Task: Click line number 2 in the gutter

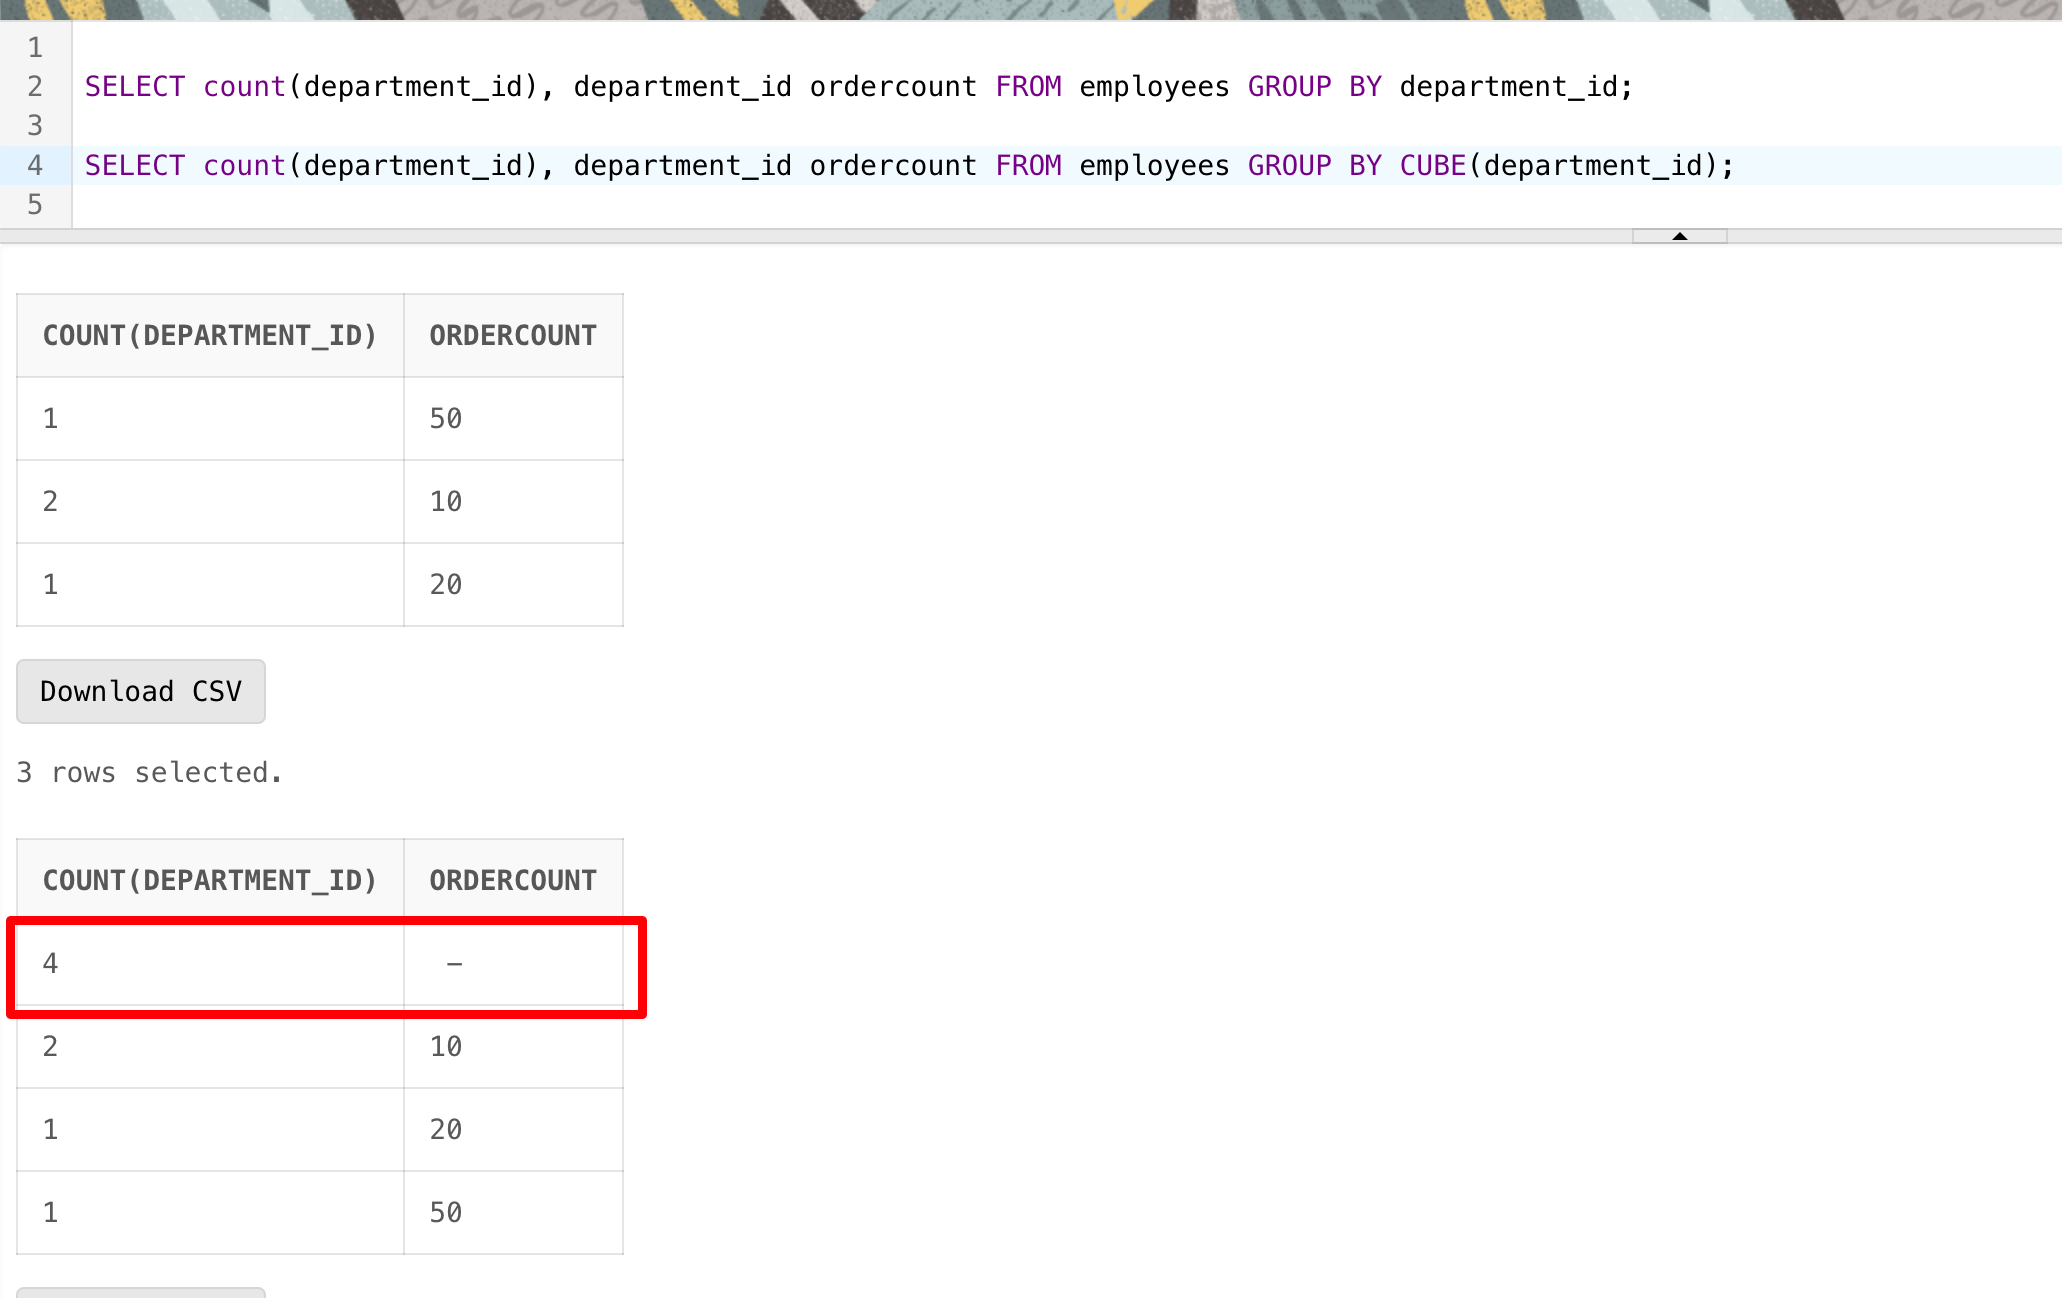Action: tap(35, 87)
